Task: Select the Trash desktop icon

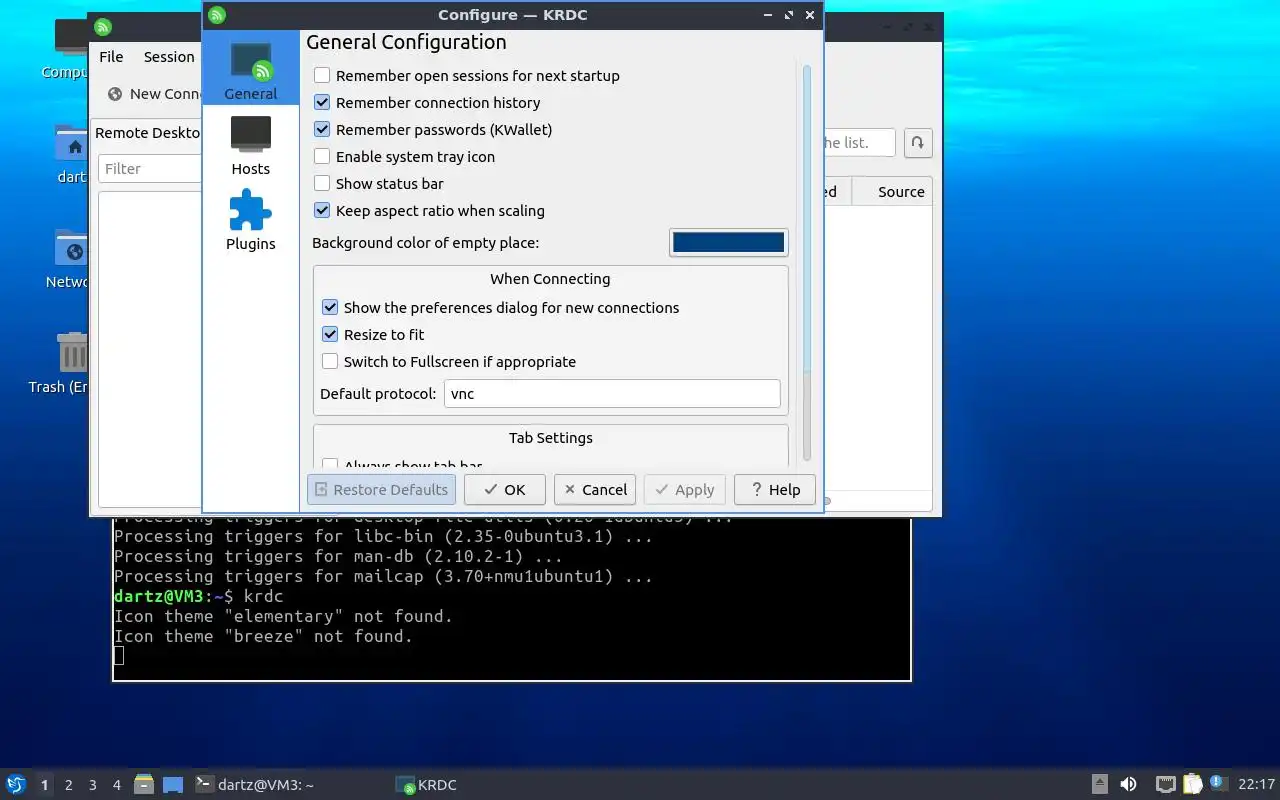Action: tap(62, 363)
